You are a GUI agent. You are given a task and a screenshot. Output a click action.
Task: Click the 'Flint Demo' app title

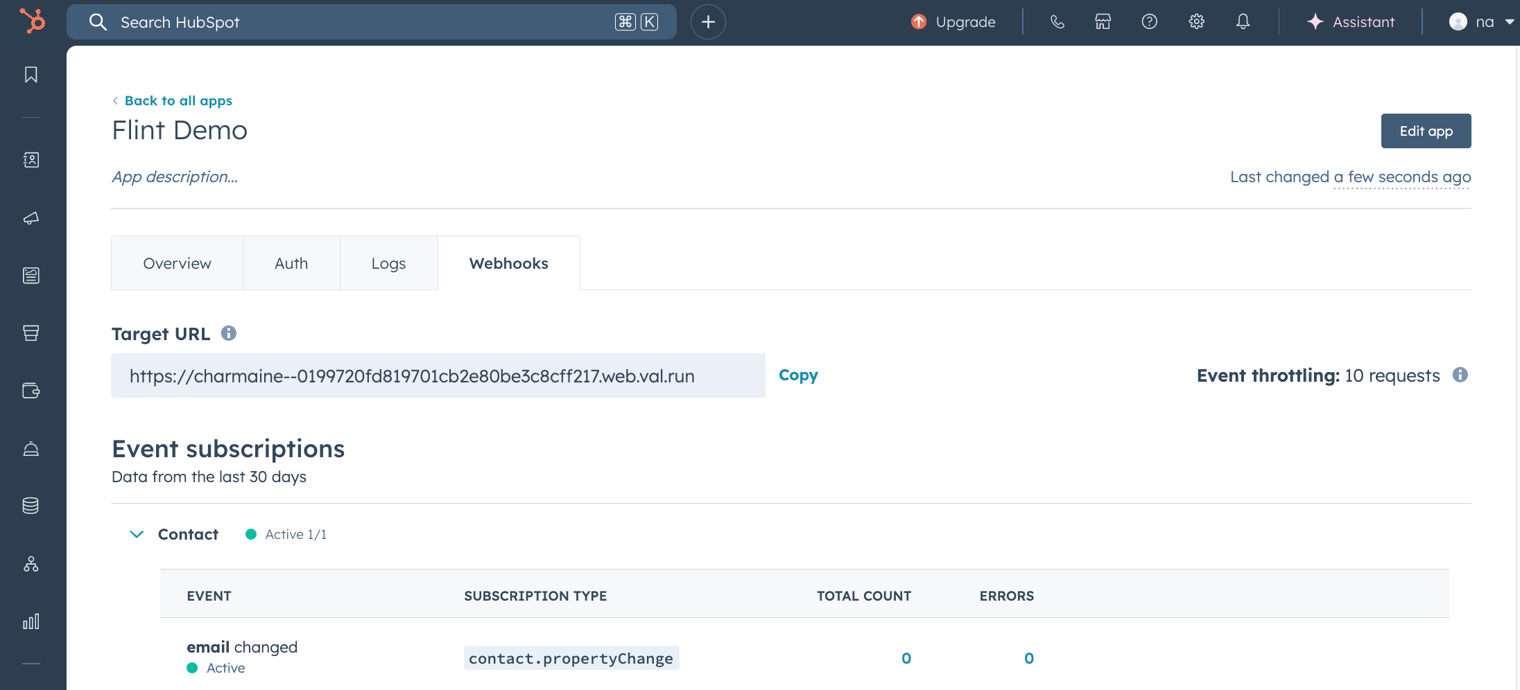tap(180, 130)
